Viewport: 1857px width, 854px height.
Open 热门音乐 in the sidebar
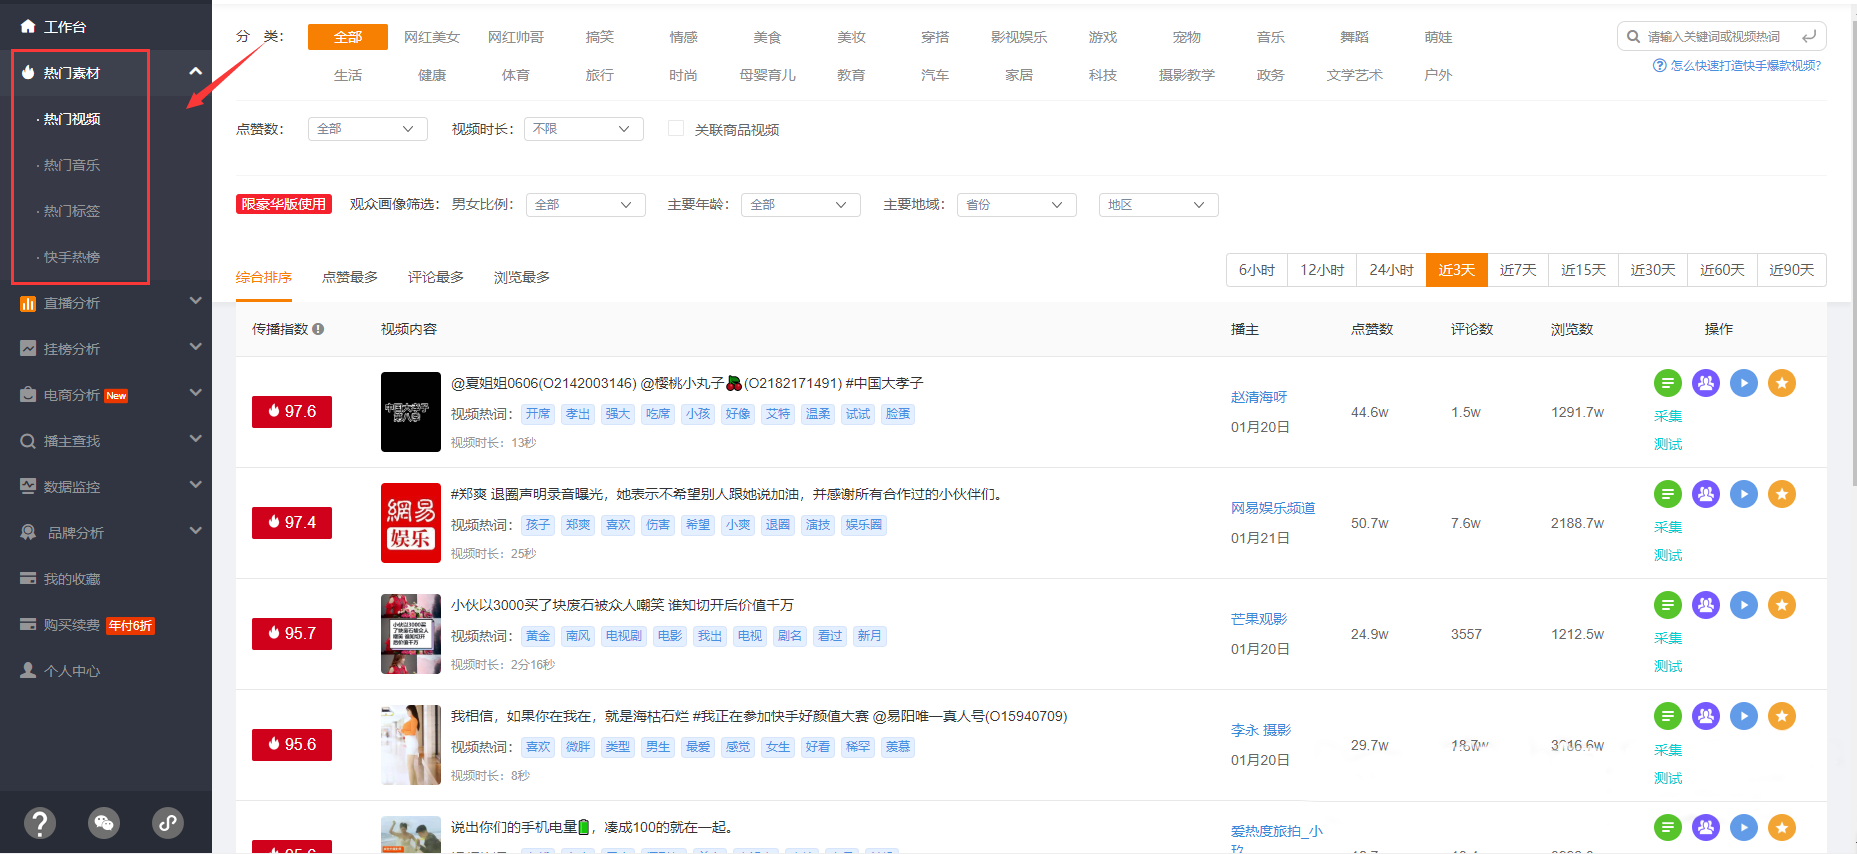(x=72, y=165)
